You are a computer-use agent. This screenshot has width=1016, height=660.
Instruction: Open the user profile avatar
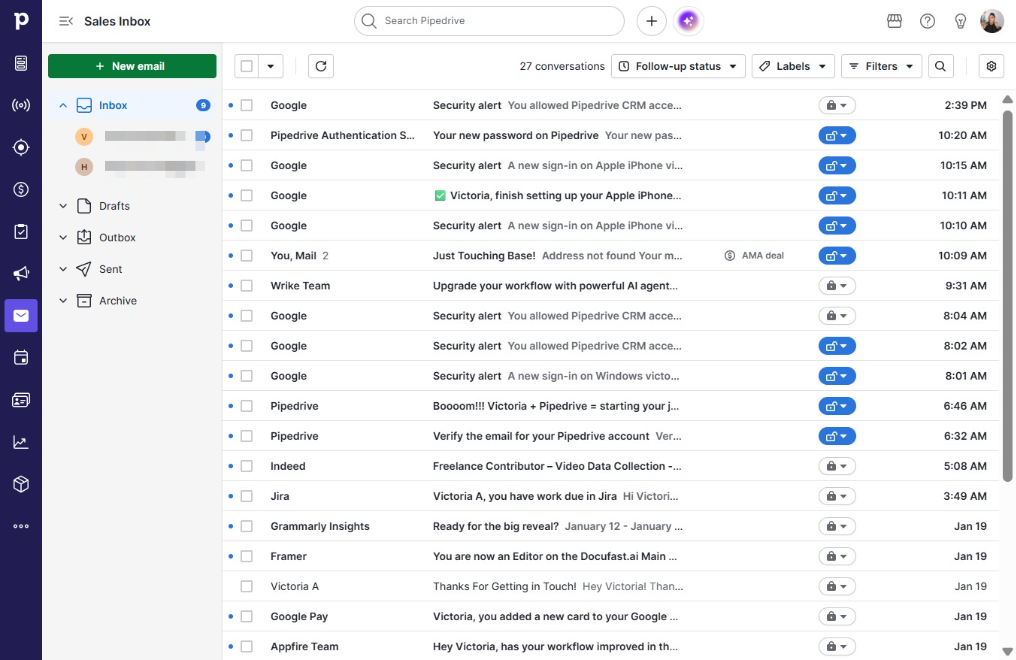[991, 21]
